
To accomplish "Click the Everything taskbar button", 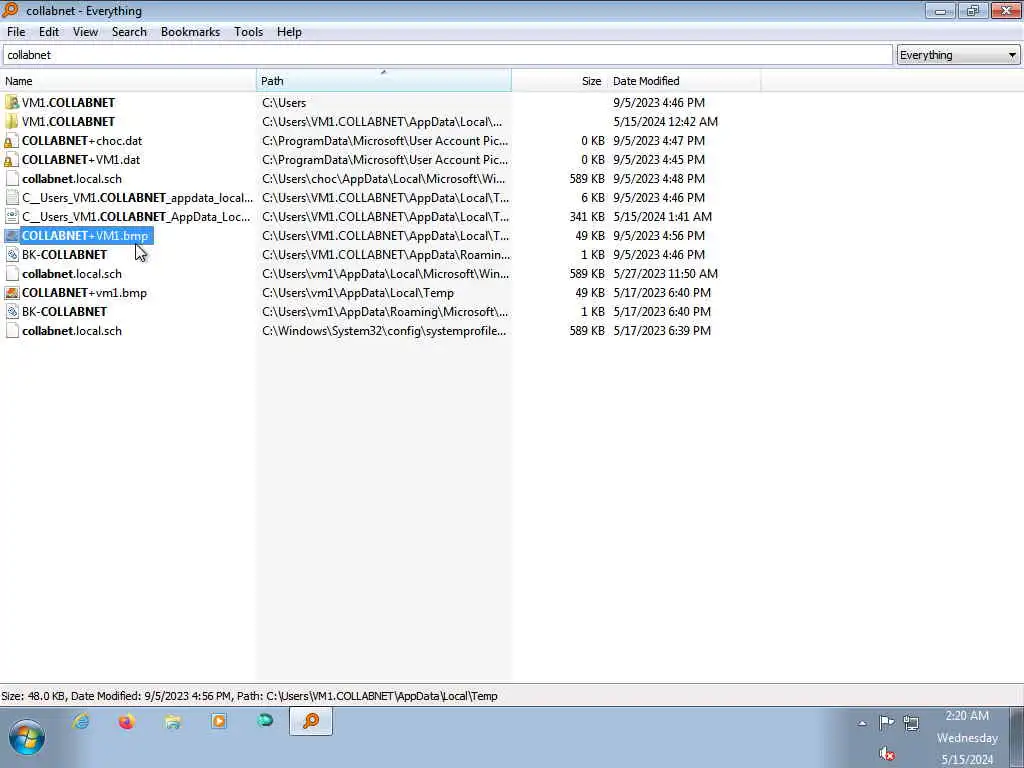I will click(311, 722).
